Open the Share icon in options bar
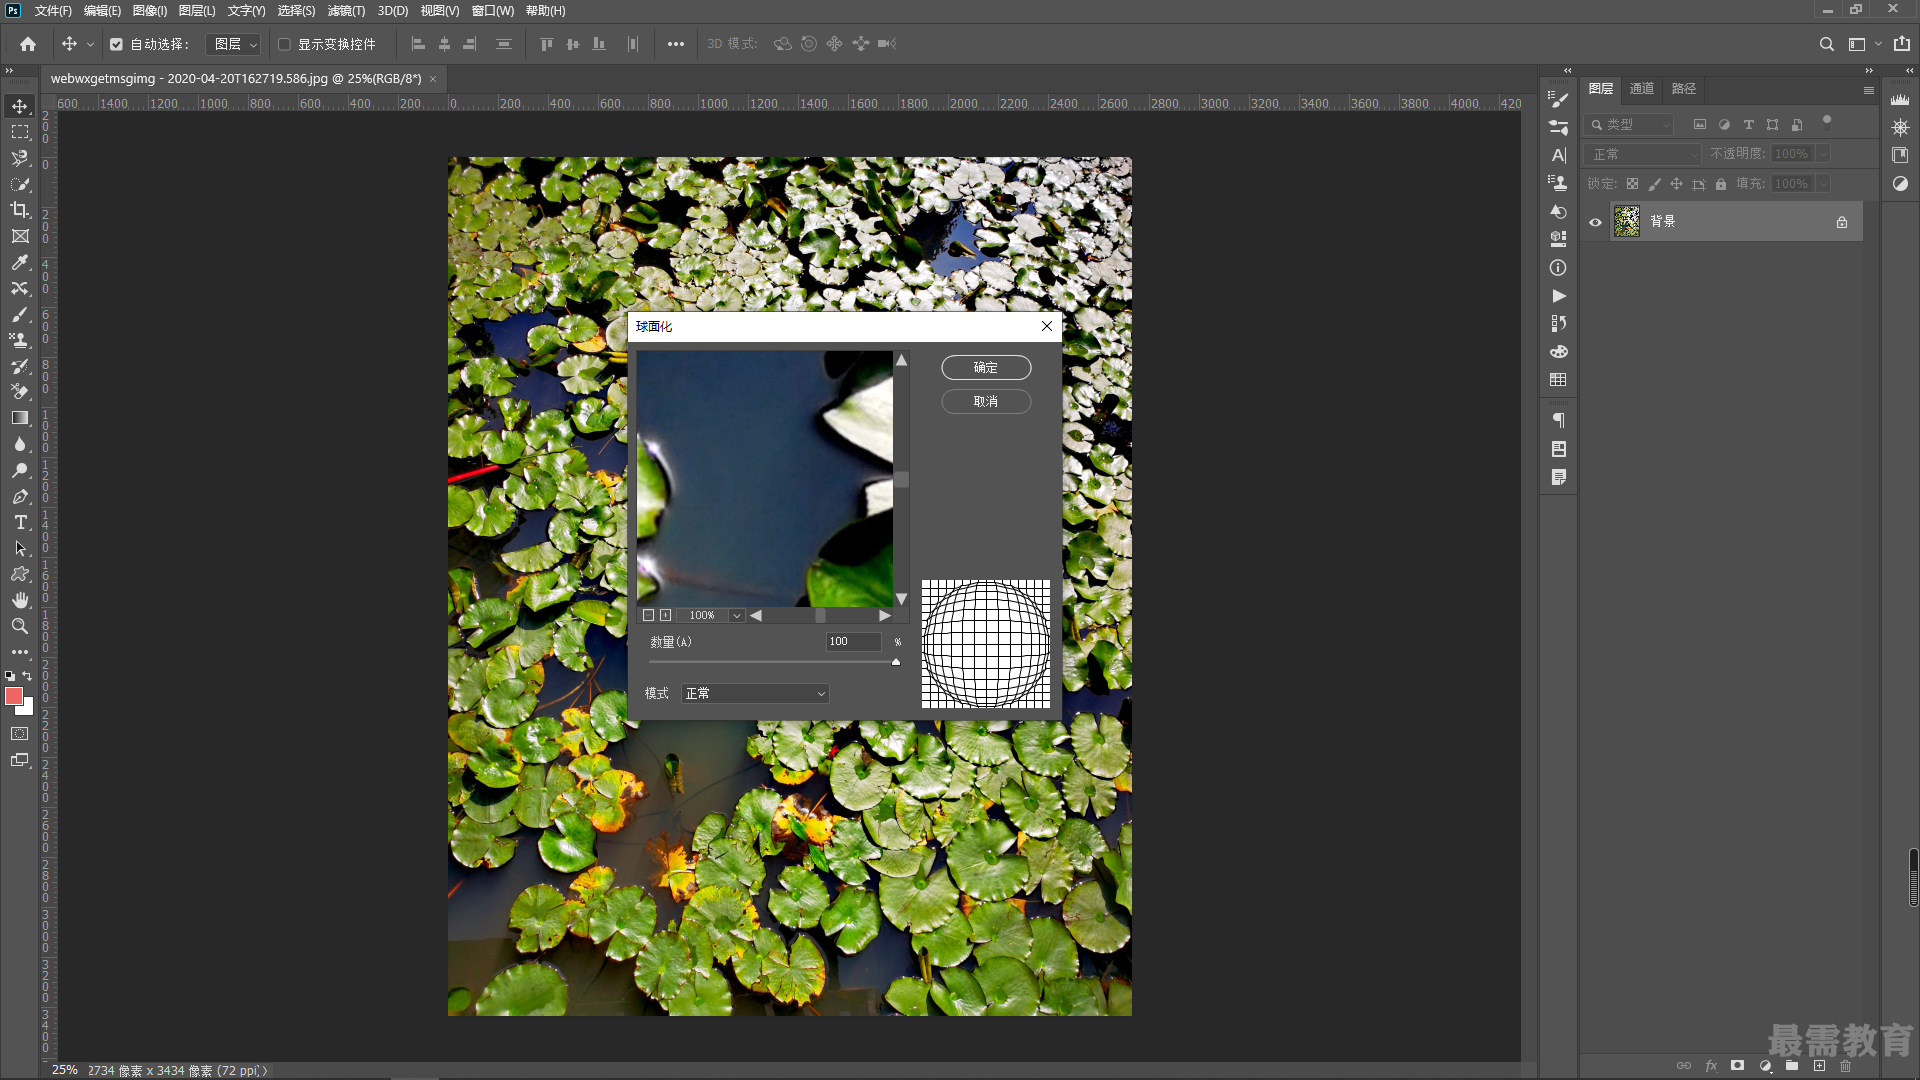The image size is (1920, 1080). click(x=1902, y=44)
